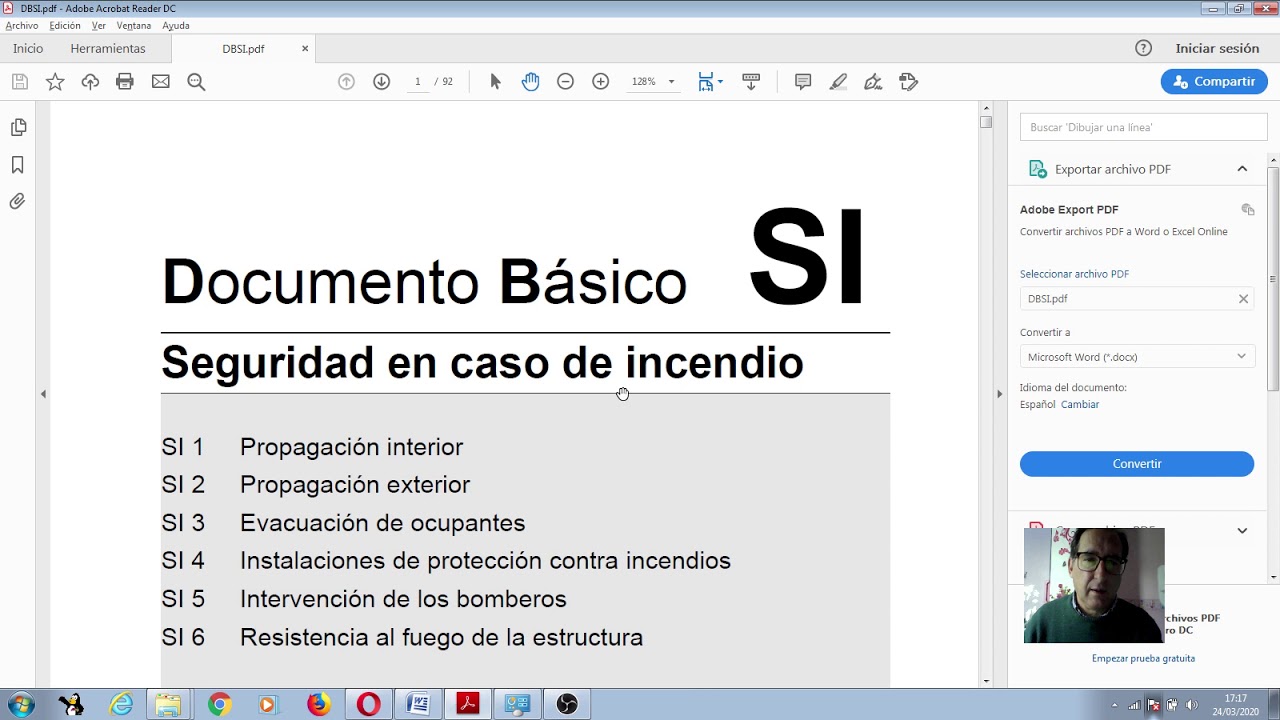Add a comment note icon
This screenshot has width=1280, height=720.
(803, 82)
